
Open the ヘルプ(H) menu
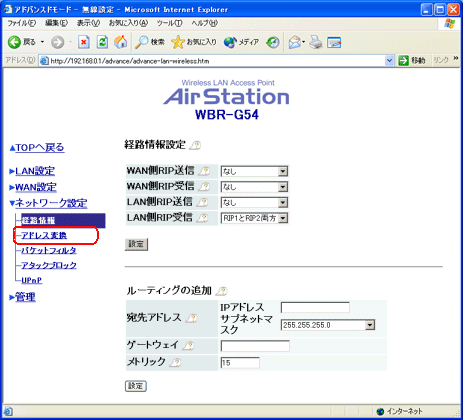point(205,23)
